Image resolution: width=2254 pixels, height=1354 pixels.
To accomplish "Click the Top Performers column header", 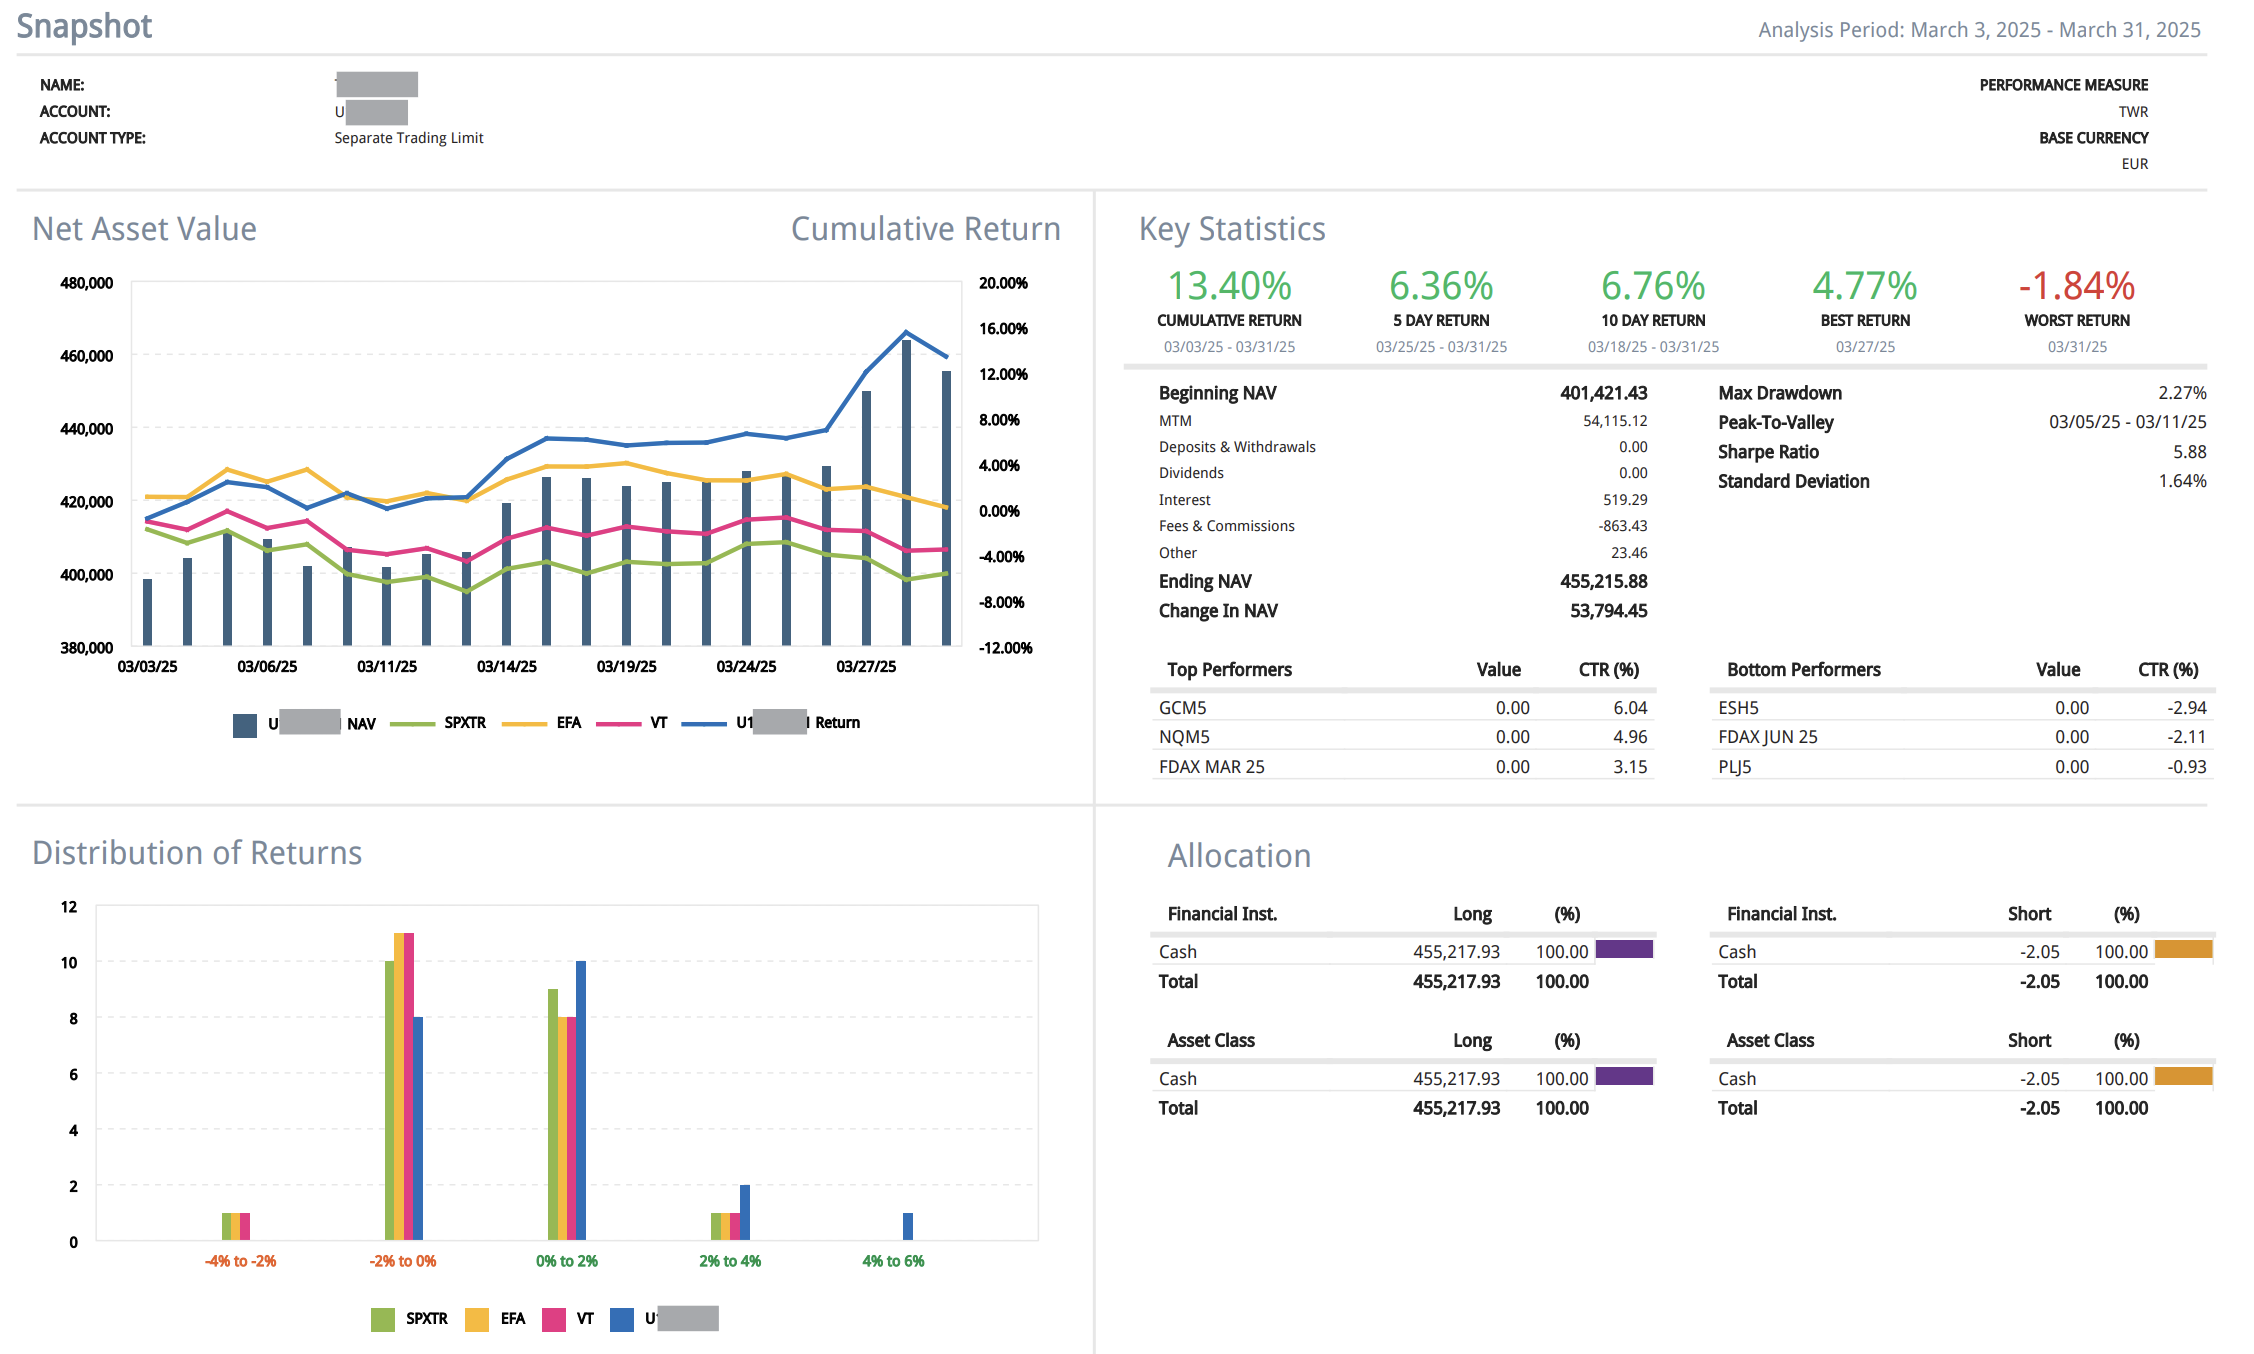I will coord(1229,670).
